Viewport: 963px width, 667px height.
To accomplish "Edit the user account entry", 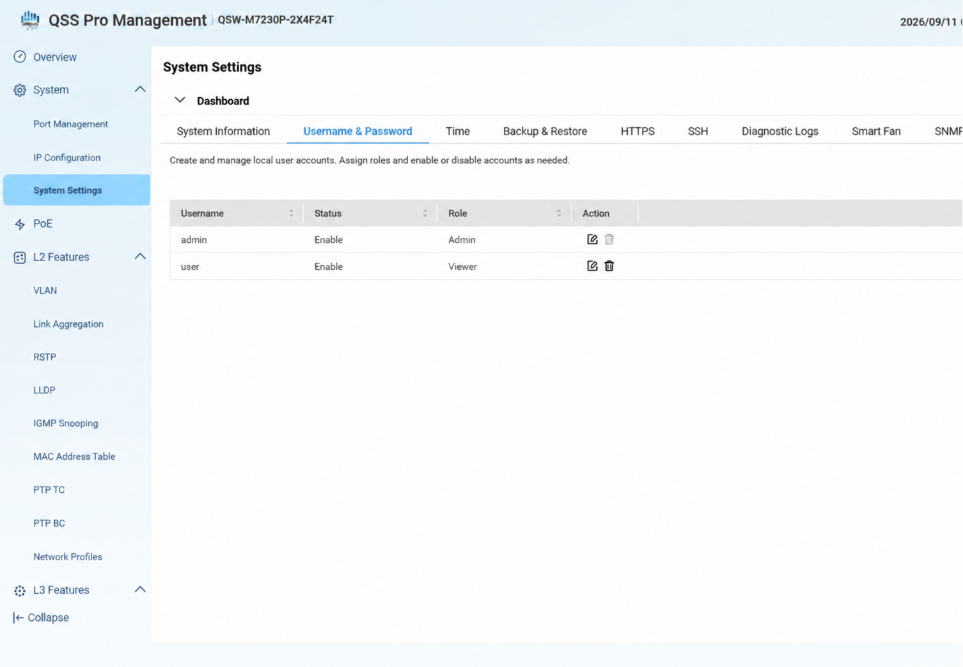I will [592, 266].
